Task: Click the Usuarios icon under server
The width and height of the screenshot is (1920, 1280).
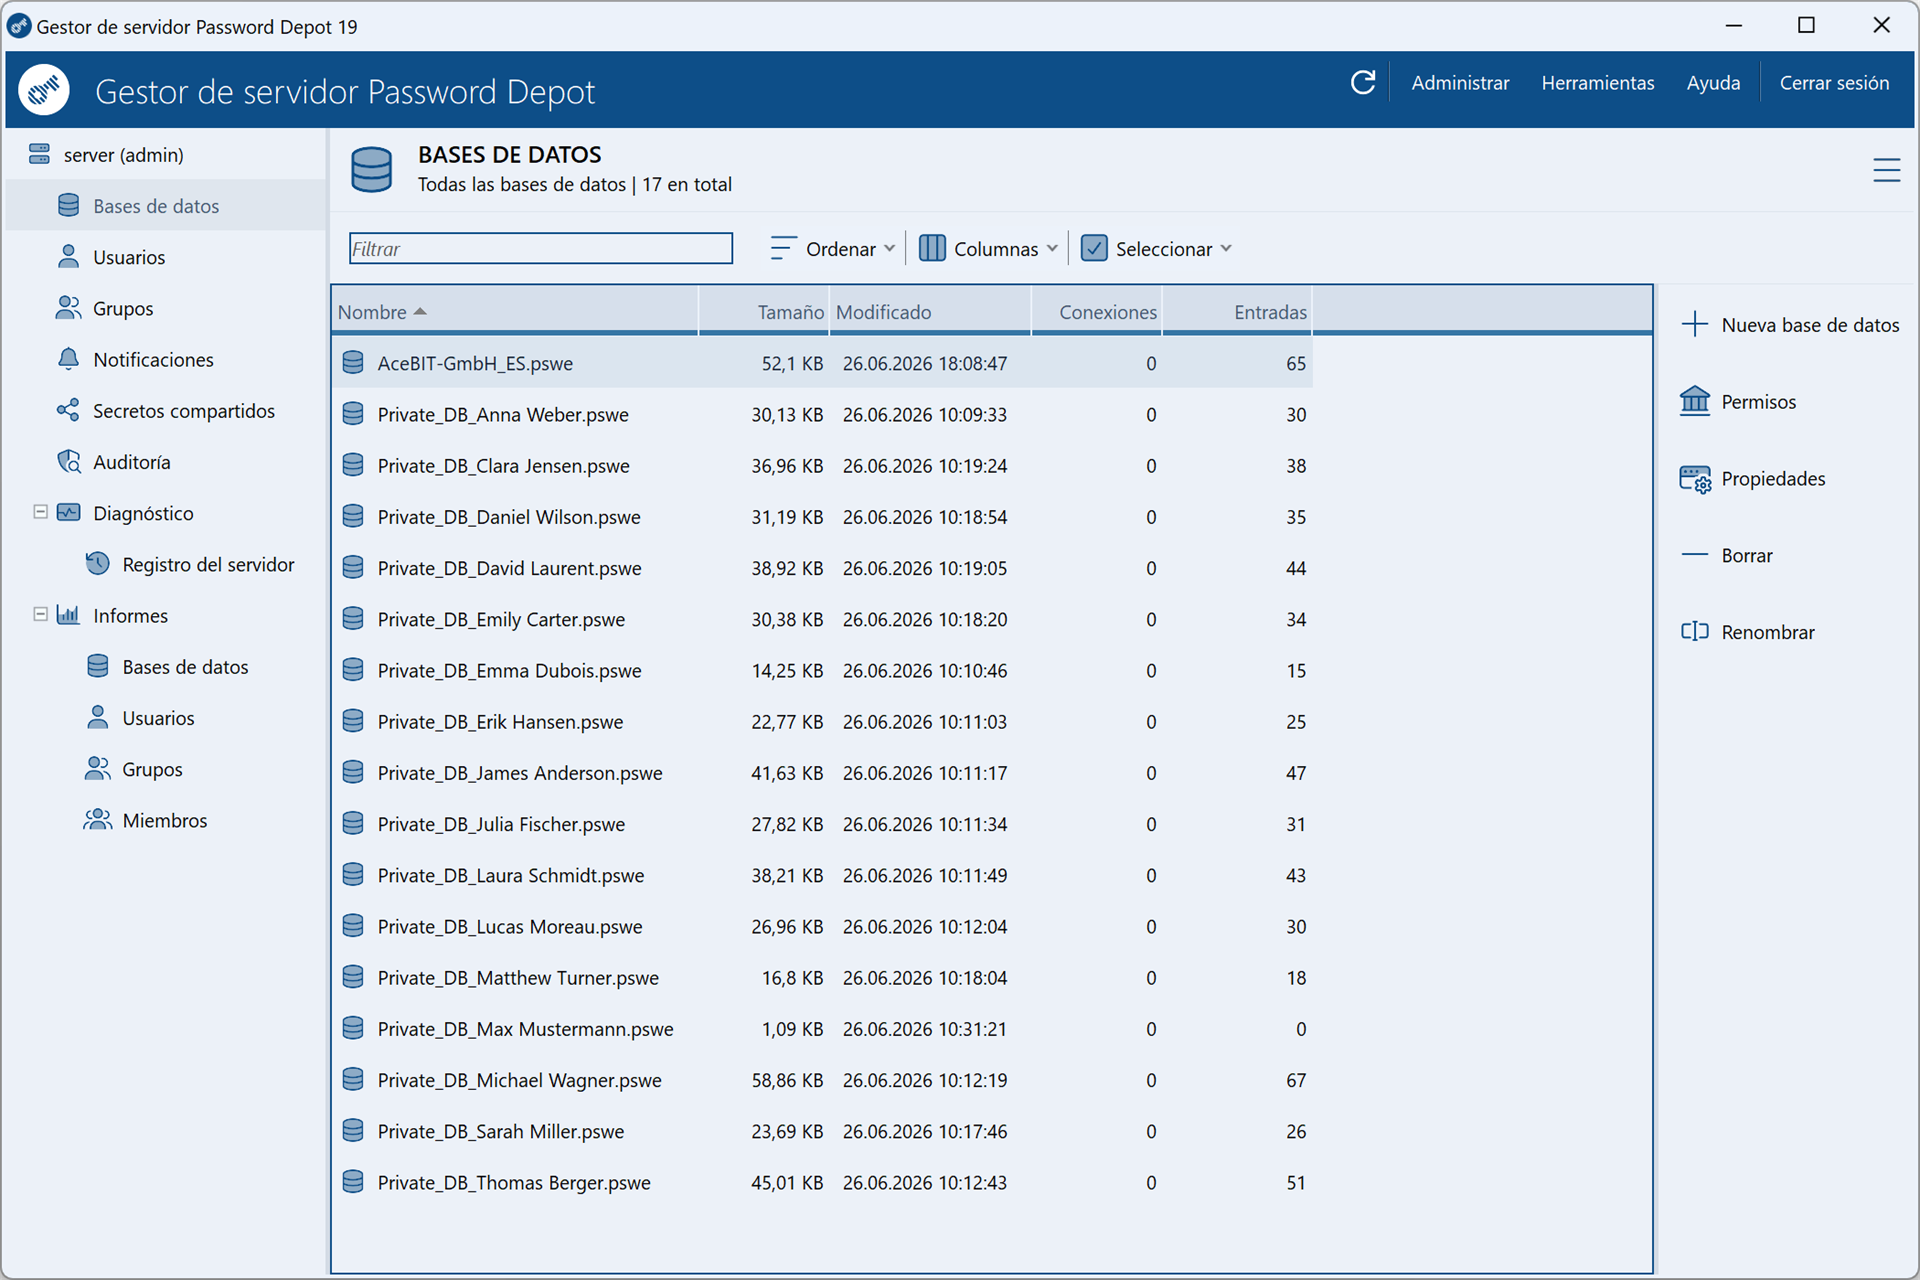Action: [68, 257]
